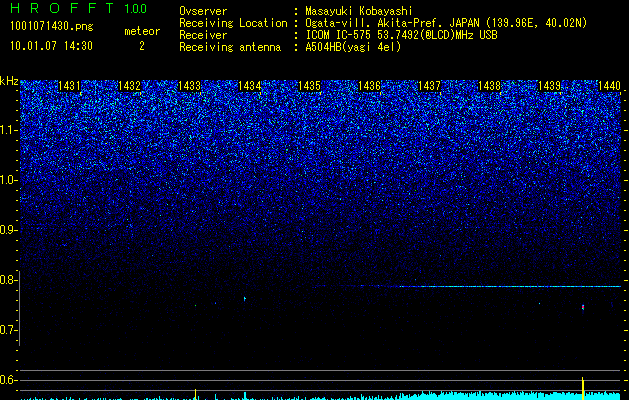Click the 1436 time axis label
This screenshot has width=629, height=400.
tap(369, 86)
